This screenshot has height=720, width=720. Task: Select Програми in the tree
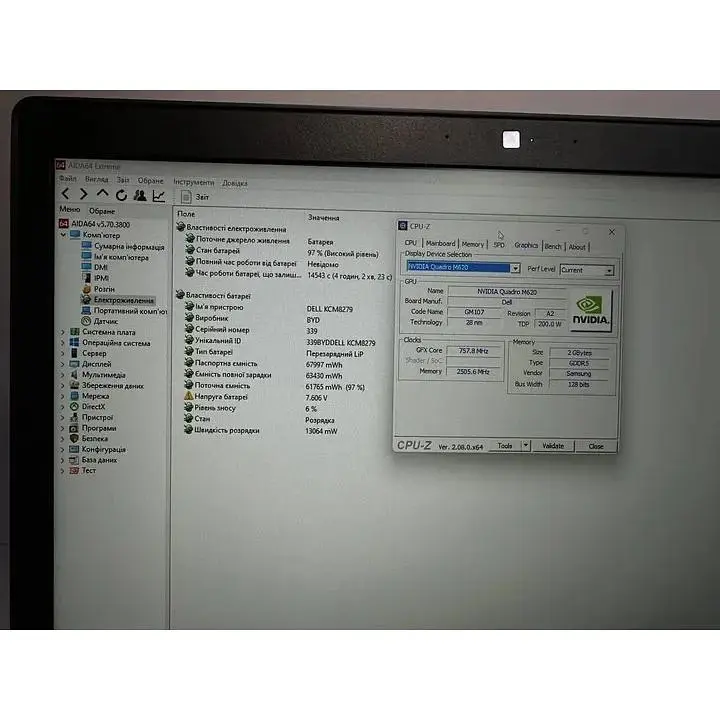tap(93, 428)
